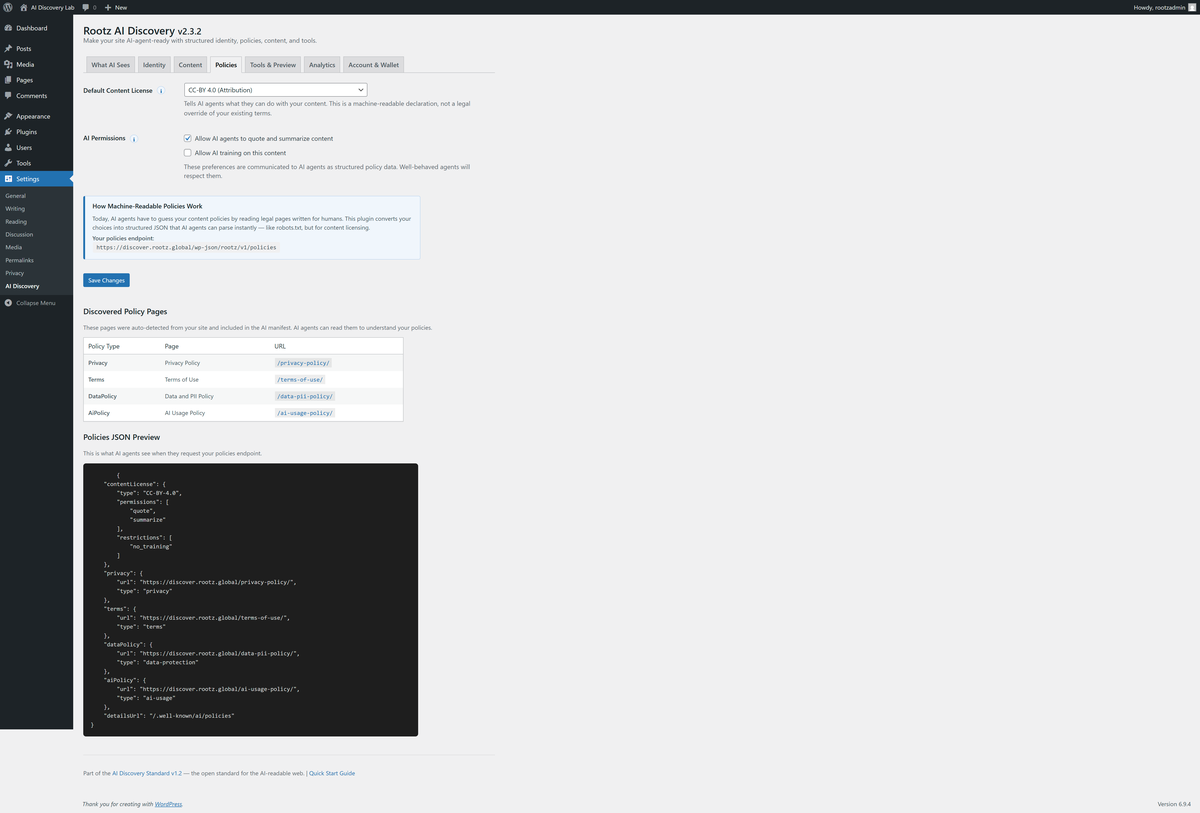Image resolution: width=1200 pixels, height=813 pixels.
Task: Open the Default Content License dropdown
Action: coord(273,89)
